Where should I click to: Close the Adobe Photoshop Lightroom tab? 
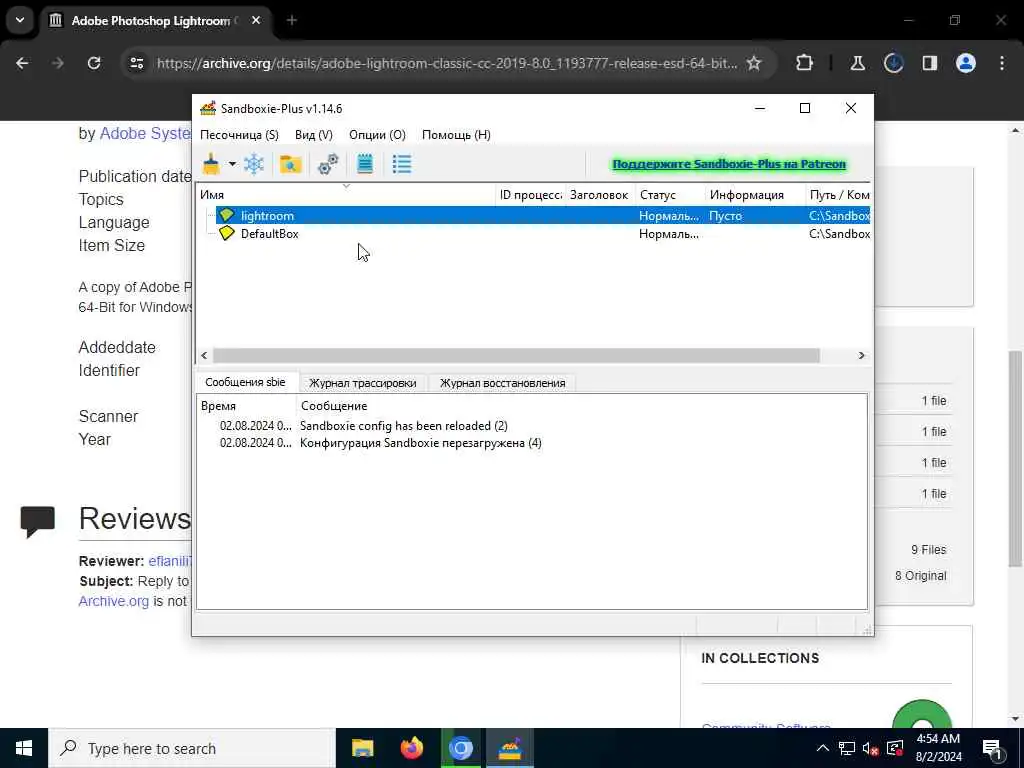[256, 20]
